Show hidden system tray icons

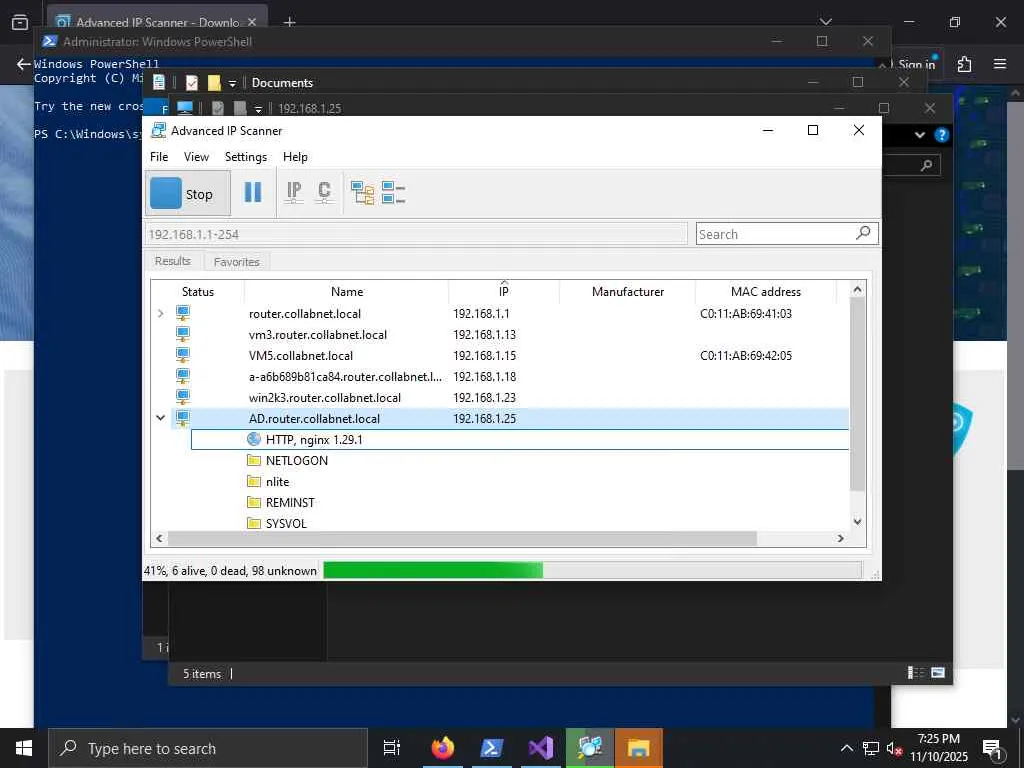point(846,748)
